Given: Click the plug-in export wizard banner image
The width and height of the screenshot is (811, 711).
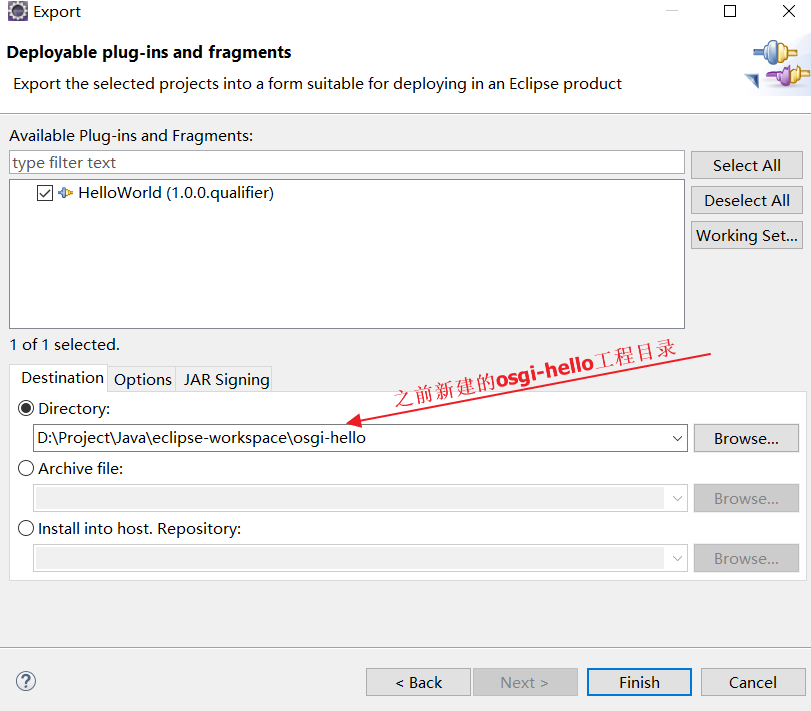Looking at the screenshot, I should (777, 65).
